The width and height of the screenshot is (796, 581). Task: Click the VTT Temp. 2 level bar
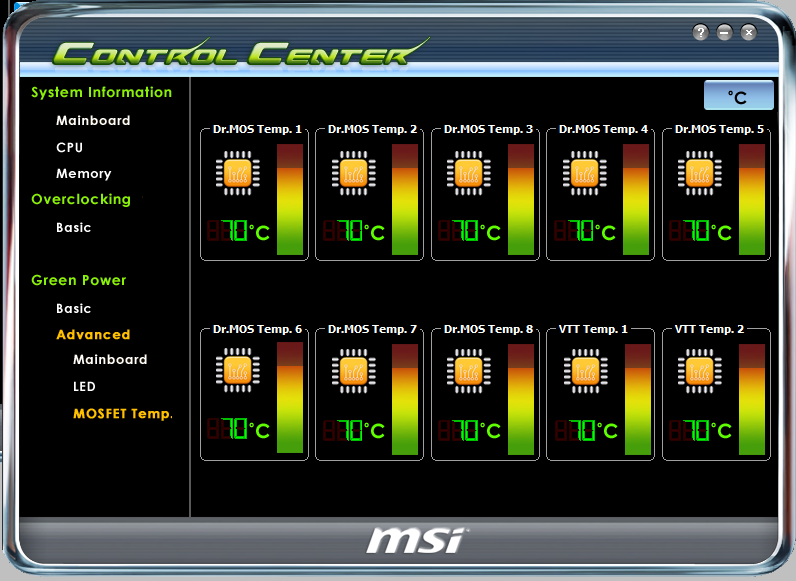(752, 400)
